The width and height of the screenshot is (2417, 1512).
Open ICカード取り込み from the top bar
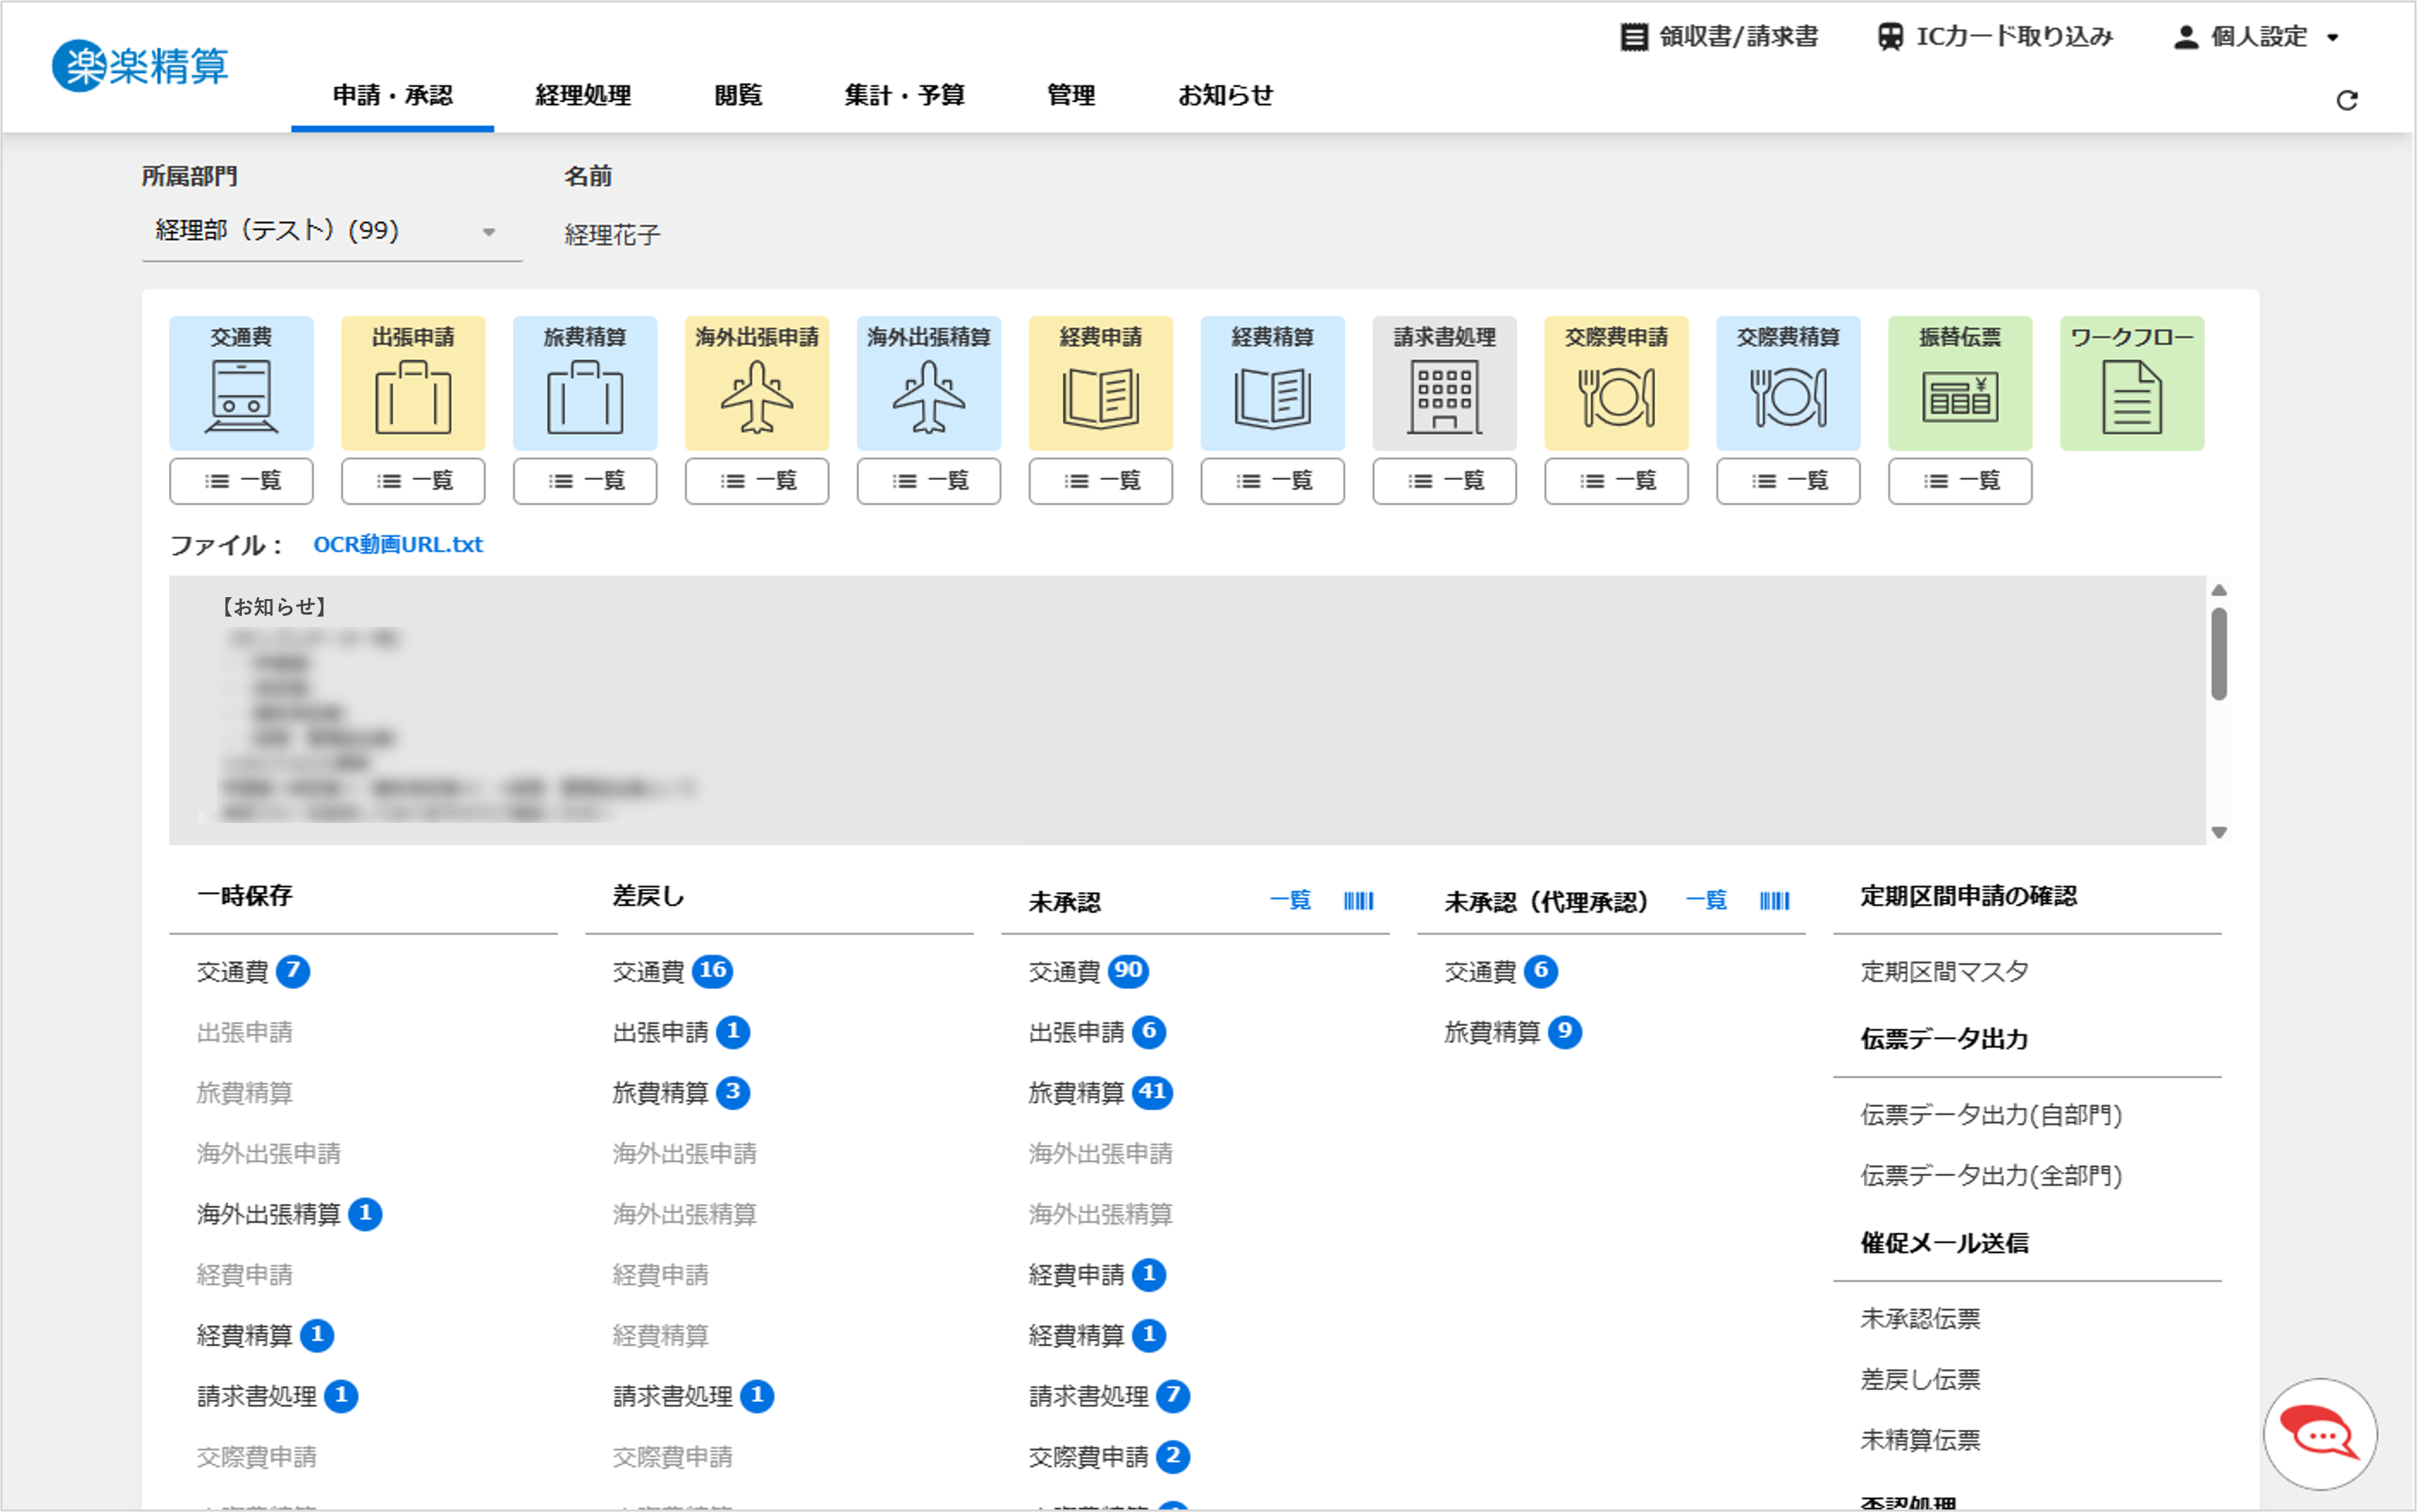pos(1995,37)
